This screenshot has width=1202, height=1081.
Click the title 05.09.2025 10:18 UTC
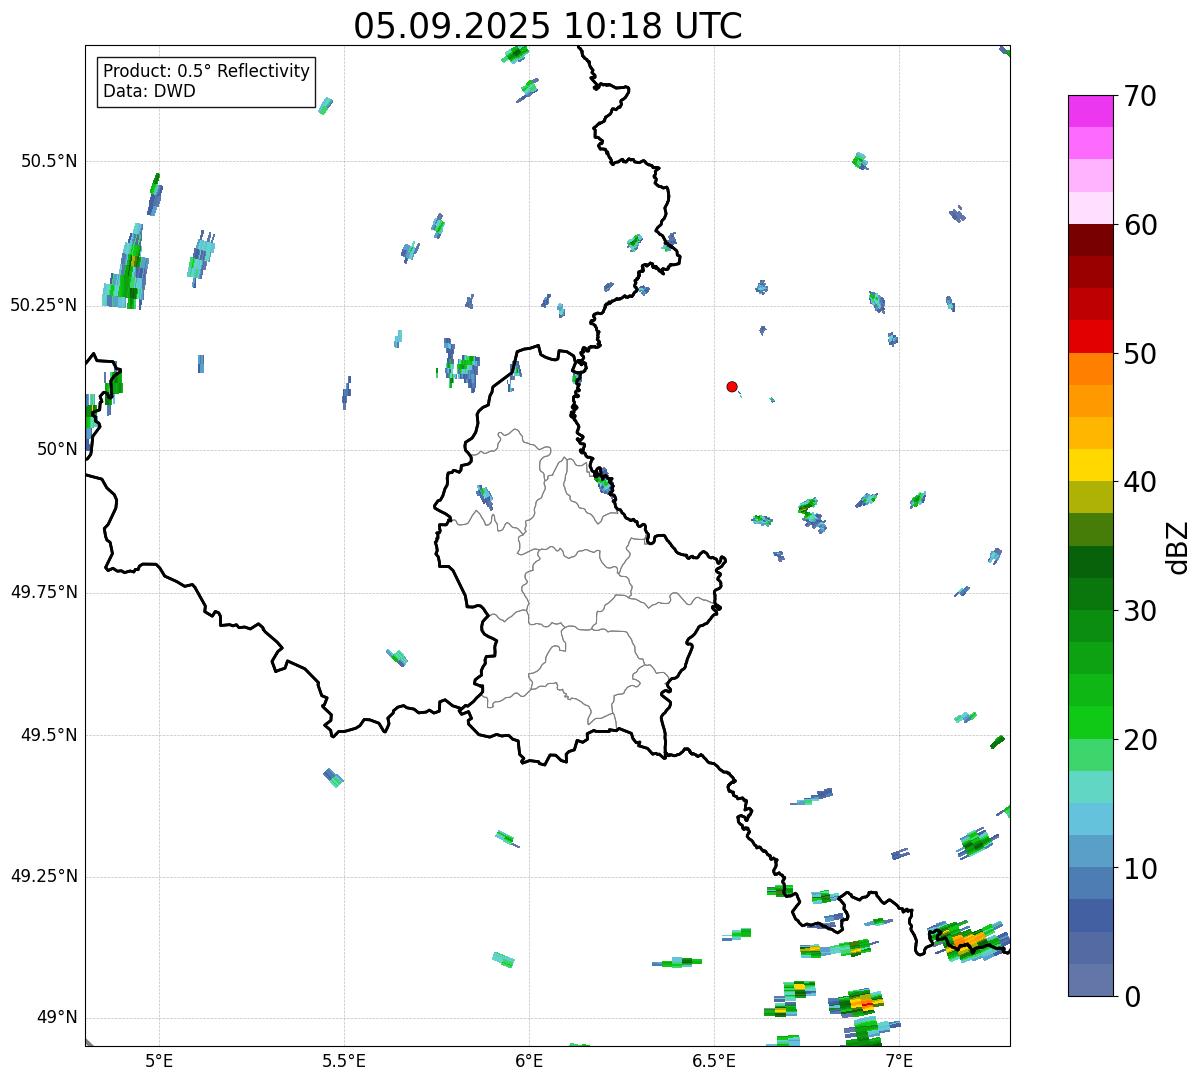pyautogui.click(x=548, y=26)
